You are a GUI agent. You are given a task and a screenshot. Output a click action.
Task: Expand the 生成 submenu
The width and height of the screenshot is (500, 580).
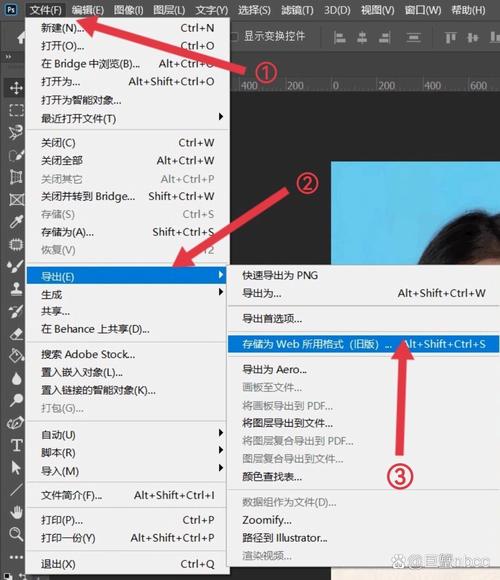pyautogui.click(x=127, y=294)
